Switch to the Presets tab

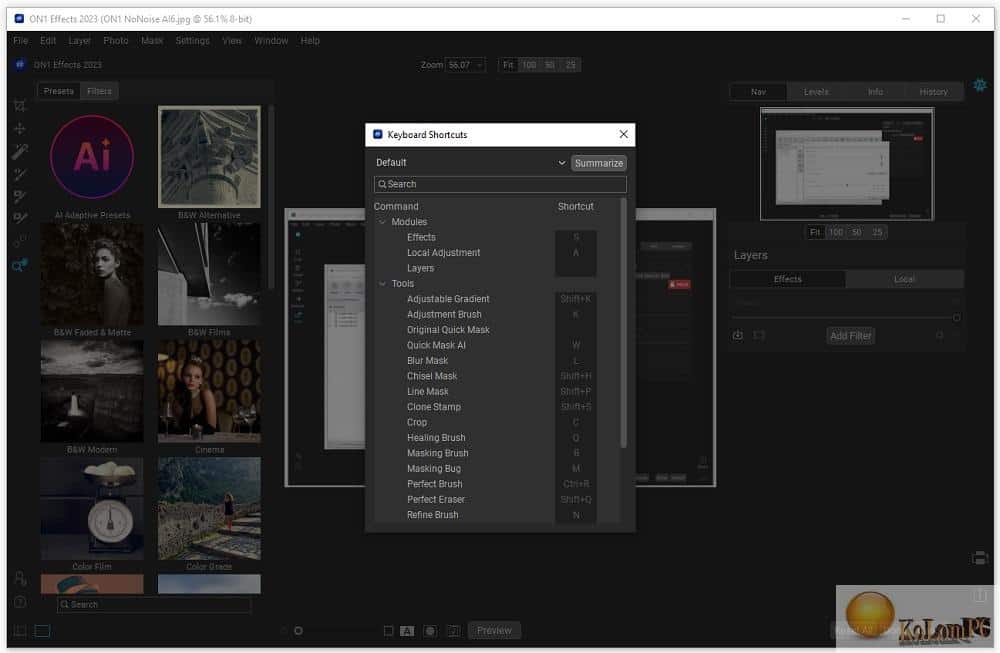click(x=59, y=91)
